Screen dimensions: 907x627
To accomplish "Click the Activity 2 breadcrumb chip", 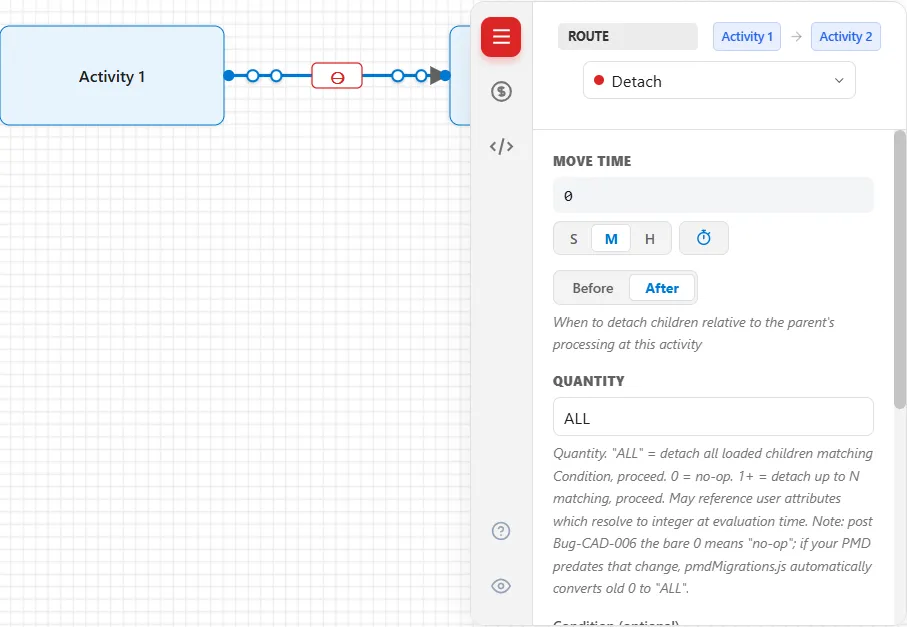I will [x=846, y=36].
